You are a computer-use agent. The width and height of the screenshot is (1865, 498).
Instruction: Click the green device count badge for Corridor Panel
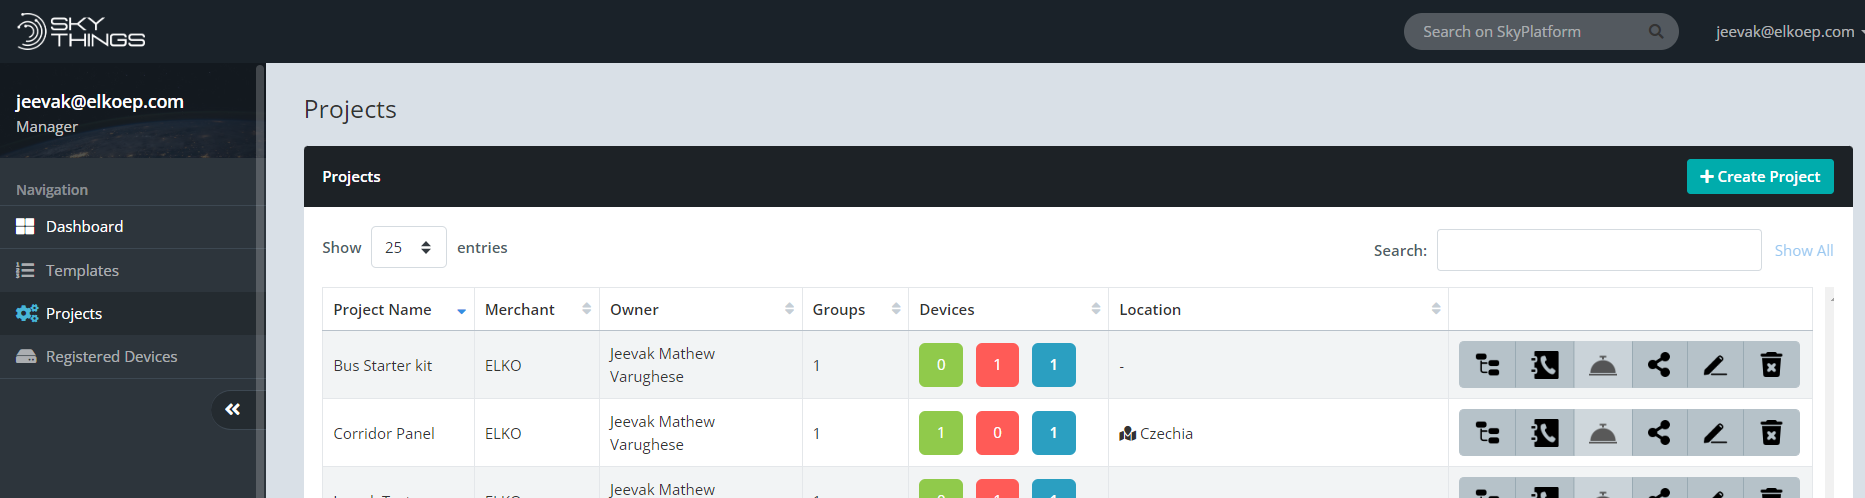tap(940, 433)
